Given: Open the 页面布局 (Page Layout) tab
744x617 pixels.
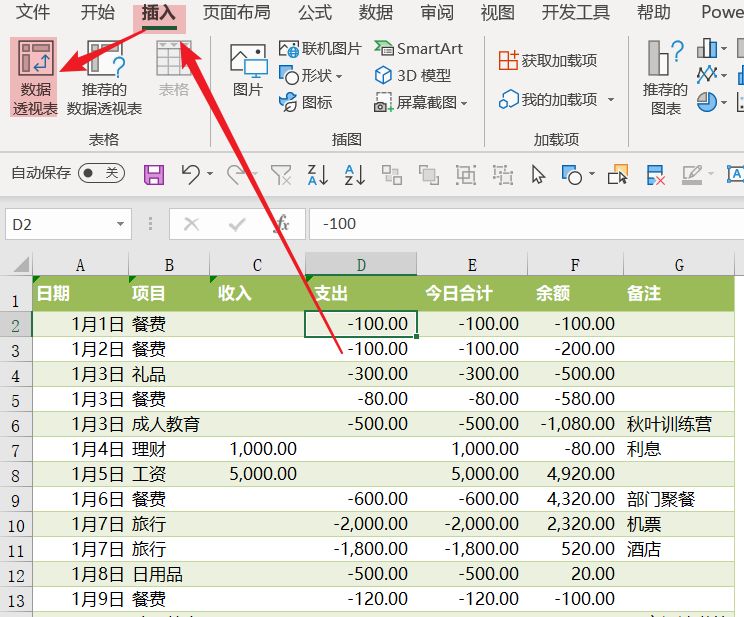Looking at the screenshot, I should 237,12.
